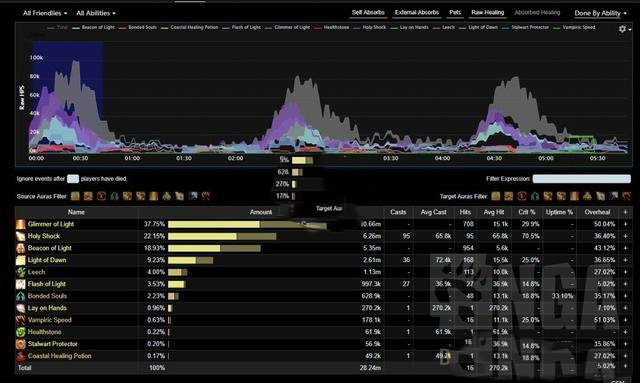Expand the Beacon of Light row with its plus button
Screen dimensions: 640x383
(x=625, y=248)
